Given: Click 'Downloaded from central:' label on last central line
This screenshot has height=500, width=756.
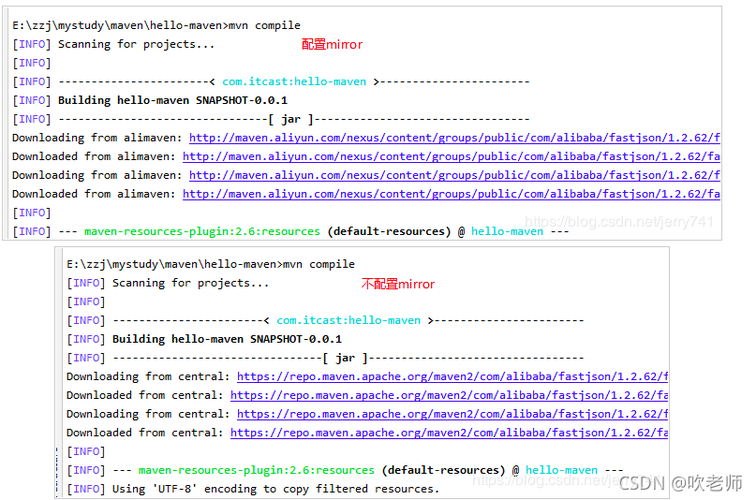Looking at the screenshot, I should click(145, 433).
